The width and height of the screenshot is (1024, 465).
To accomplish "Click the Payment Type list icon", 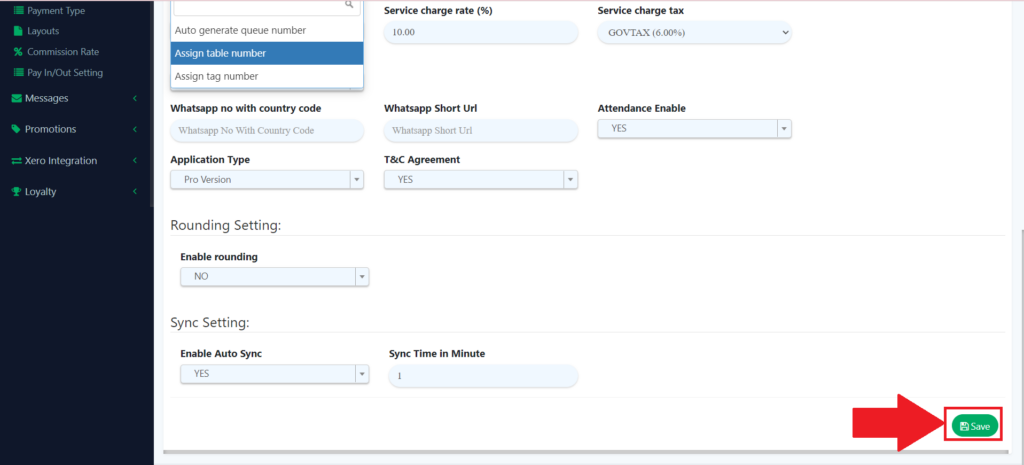I will [x=18, y=10].
